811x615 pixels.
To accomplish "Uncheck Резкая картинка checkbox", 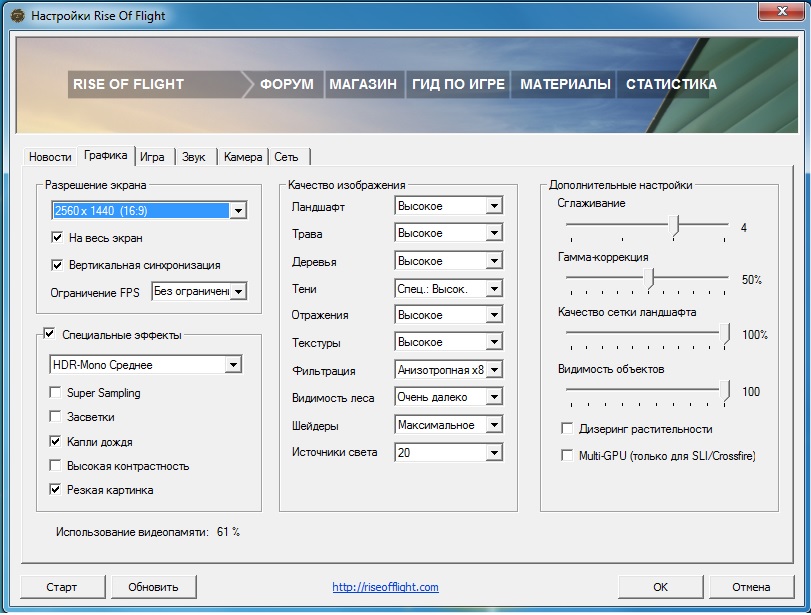I will [55, 489].
